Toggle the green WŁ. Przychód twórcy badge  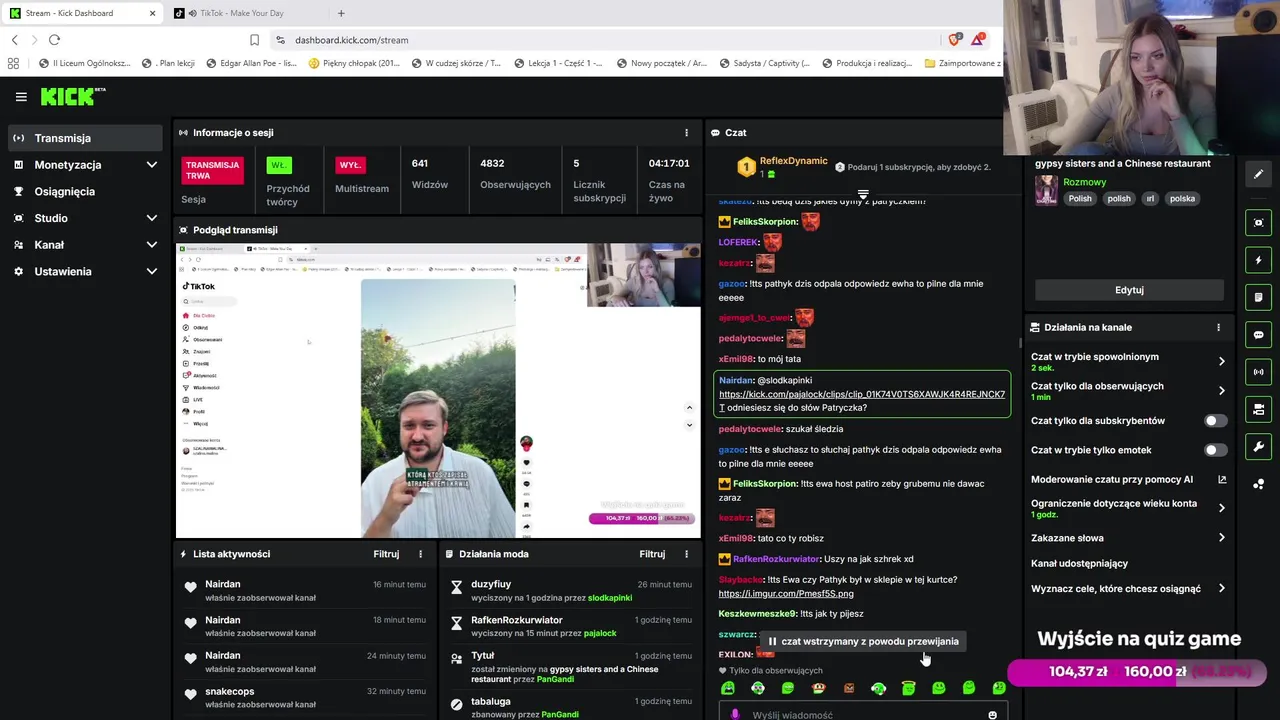[x=278, y=165]
